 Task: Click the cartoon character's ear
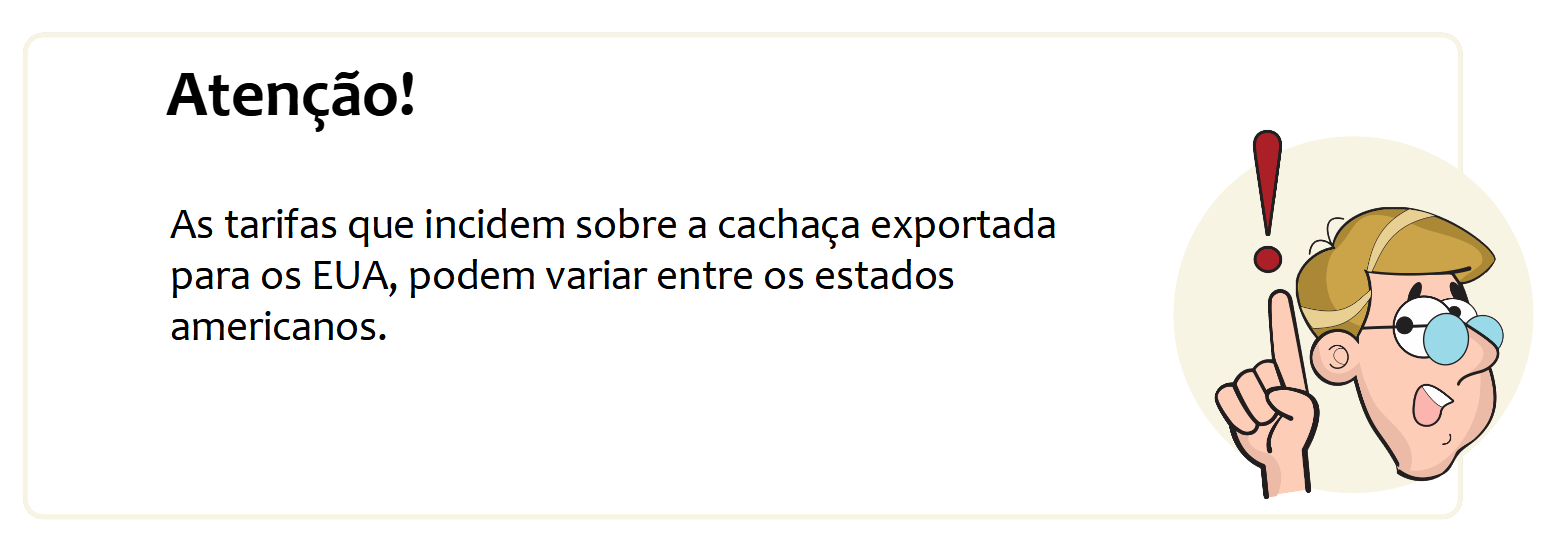click(1335, 356)
